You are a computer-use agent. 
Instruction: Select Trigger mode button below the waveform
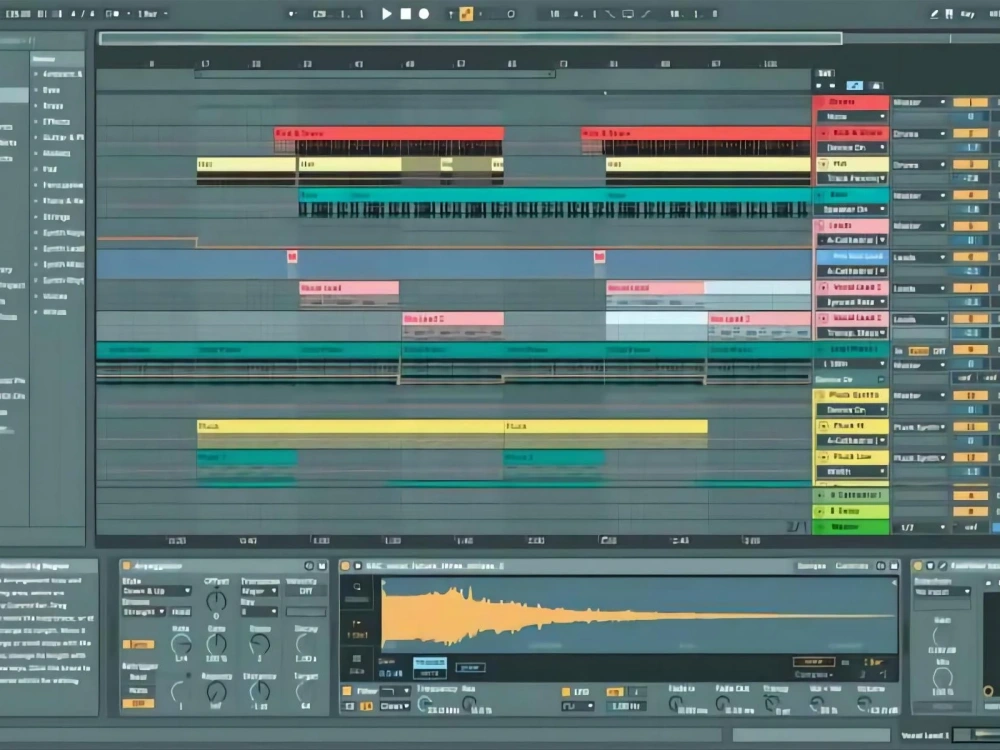click(430, 663)
